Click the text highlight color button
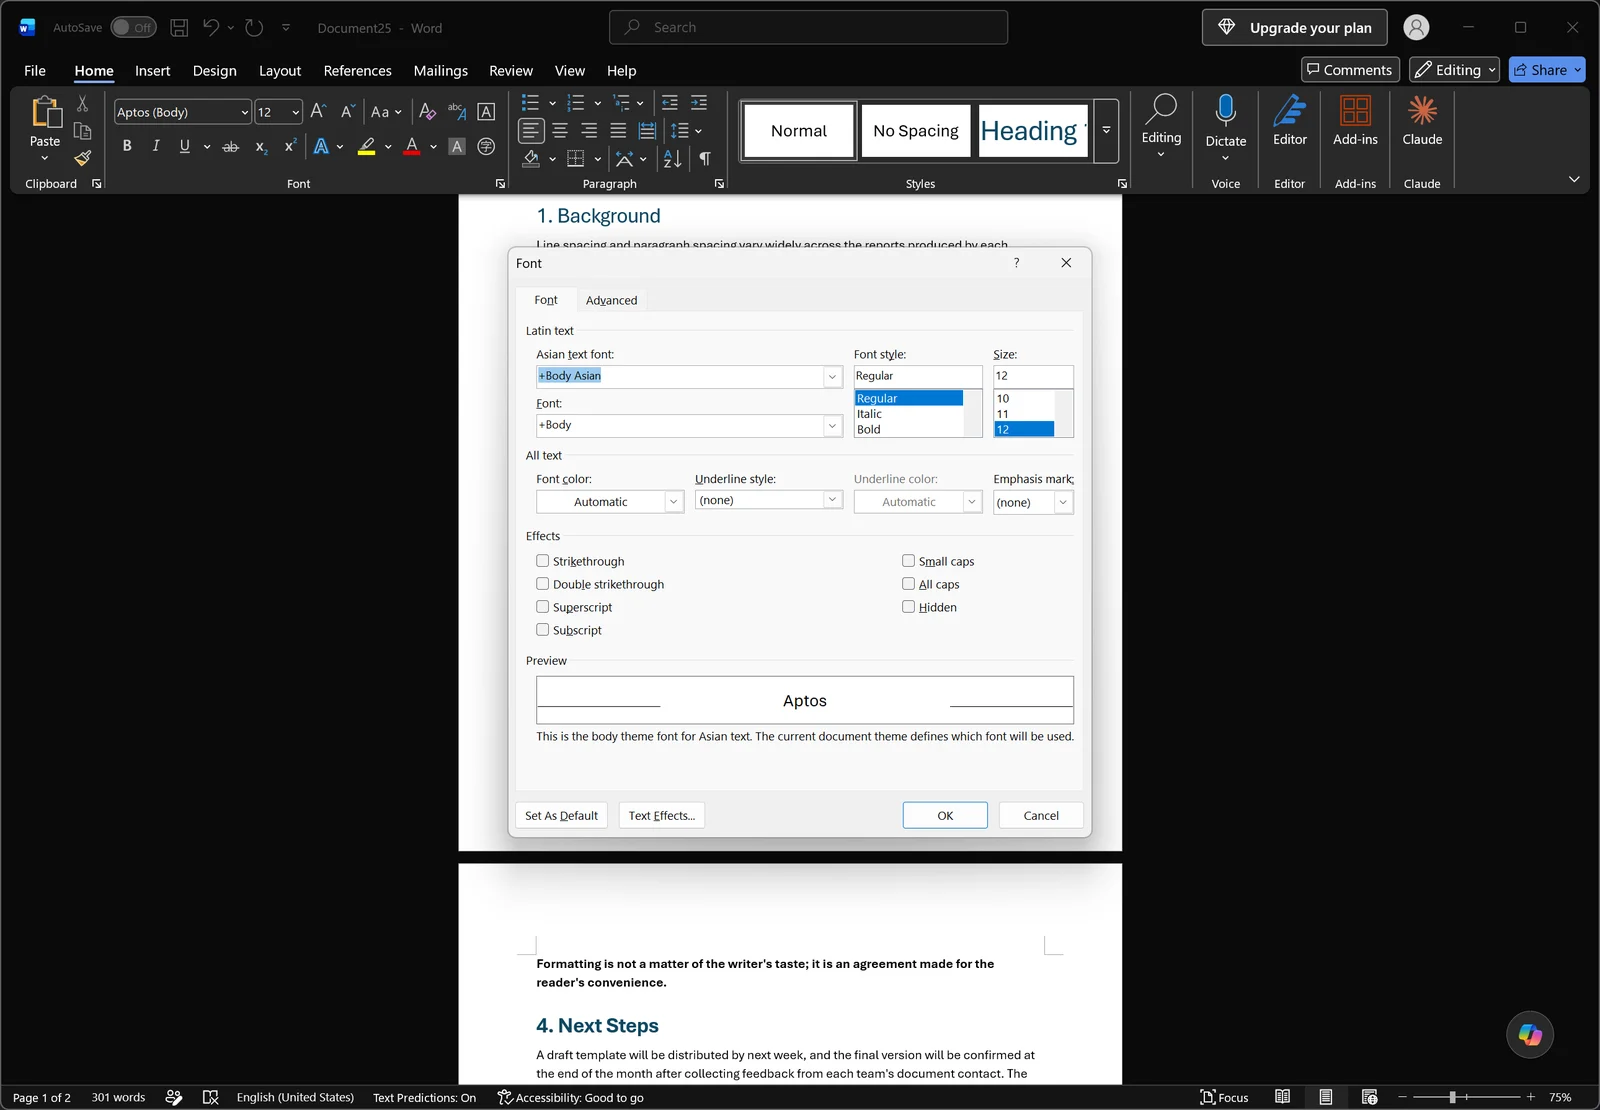Screen dimensions: 1600x1110 click(367, 146)
